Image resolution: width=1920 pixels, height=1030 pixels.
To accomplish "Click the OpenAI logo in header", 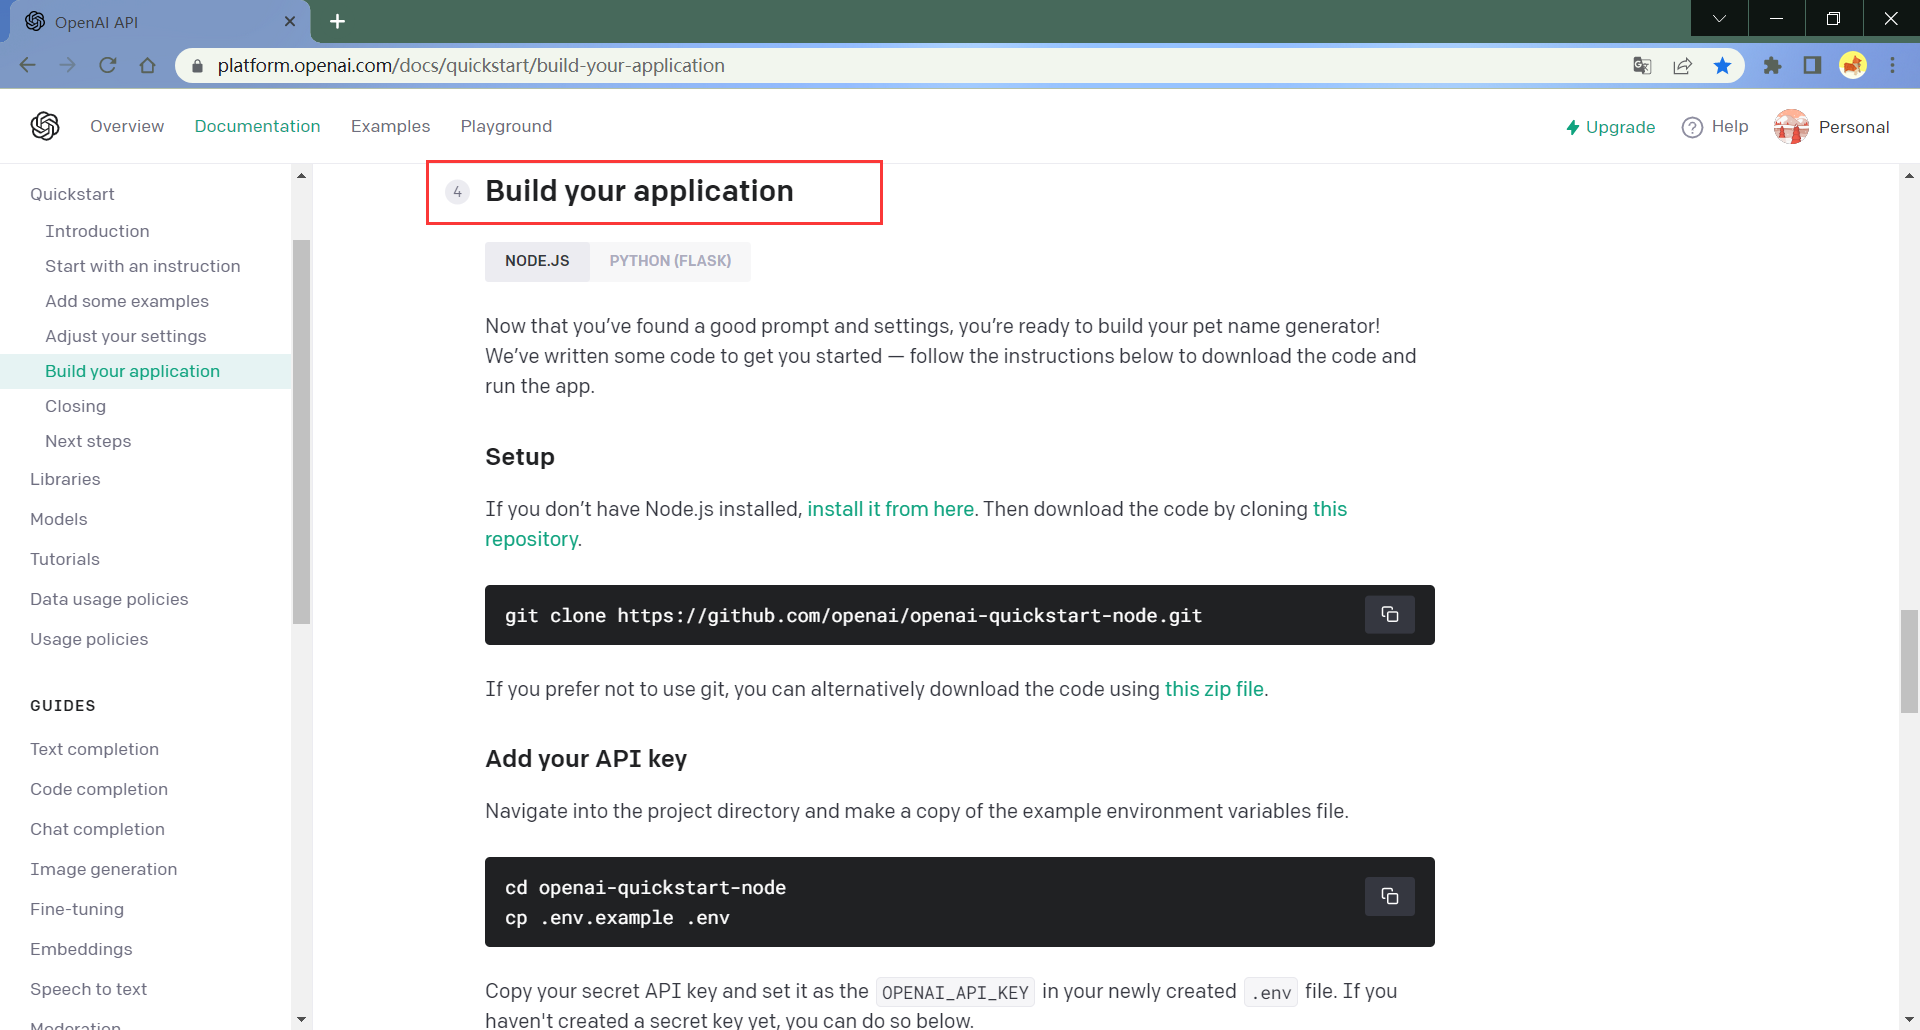I will coord(45,126).
